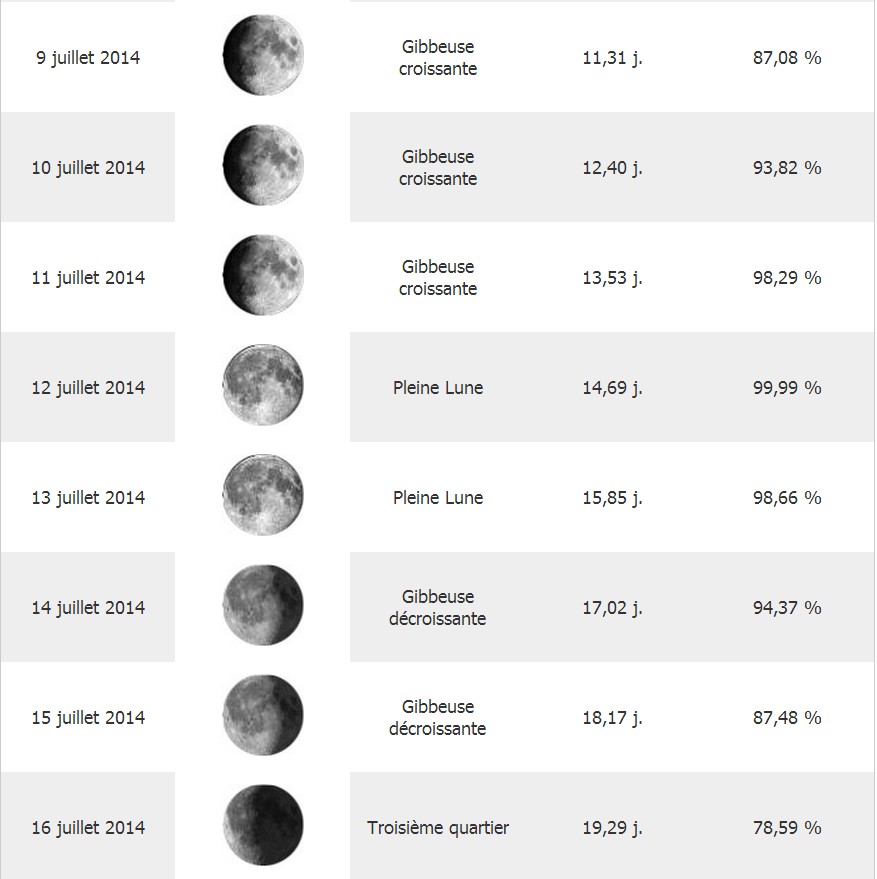Click the illumination value 99,99 %
The image size is (877, 879).
click(787, 388)
